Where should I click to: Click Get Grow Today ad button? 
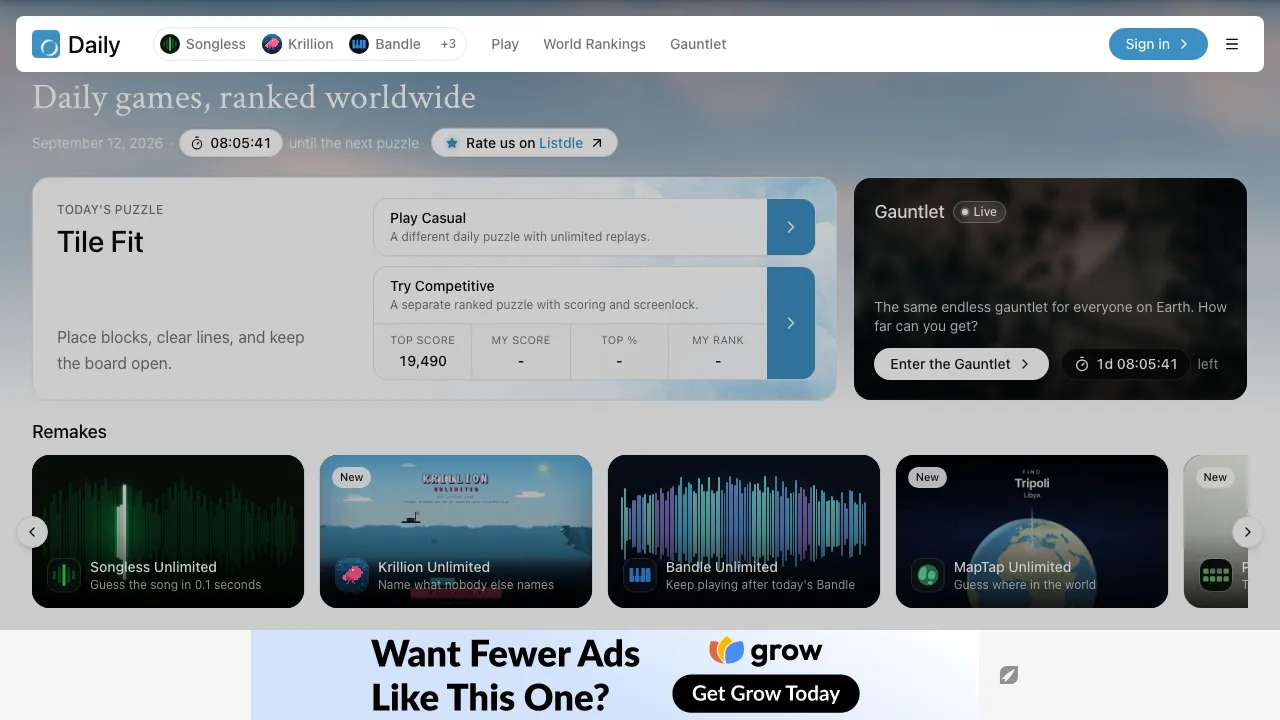766,693
